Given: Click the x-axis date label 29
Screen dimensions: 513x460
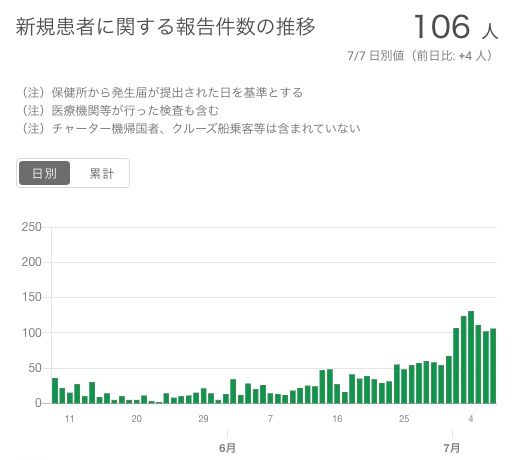Looking at the screenshot, I should tap(203, 419).
